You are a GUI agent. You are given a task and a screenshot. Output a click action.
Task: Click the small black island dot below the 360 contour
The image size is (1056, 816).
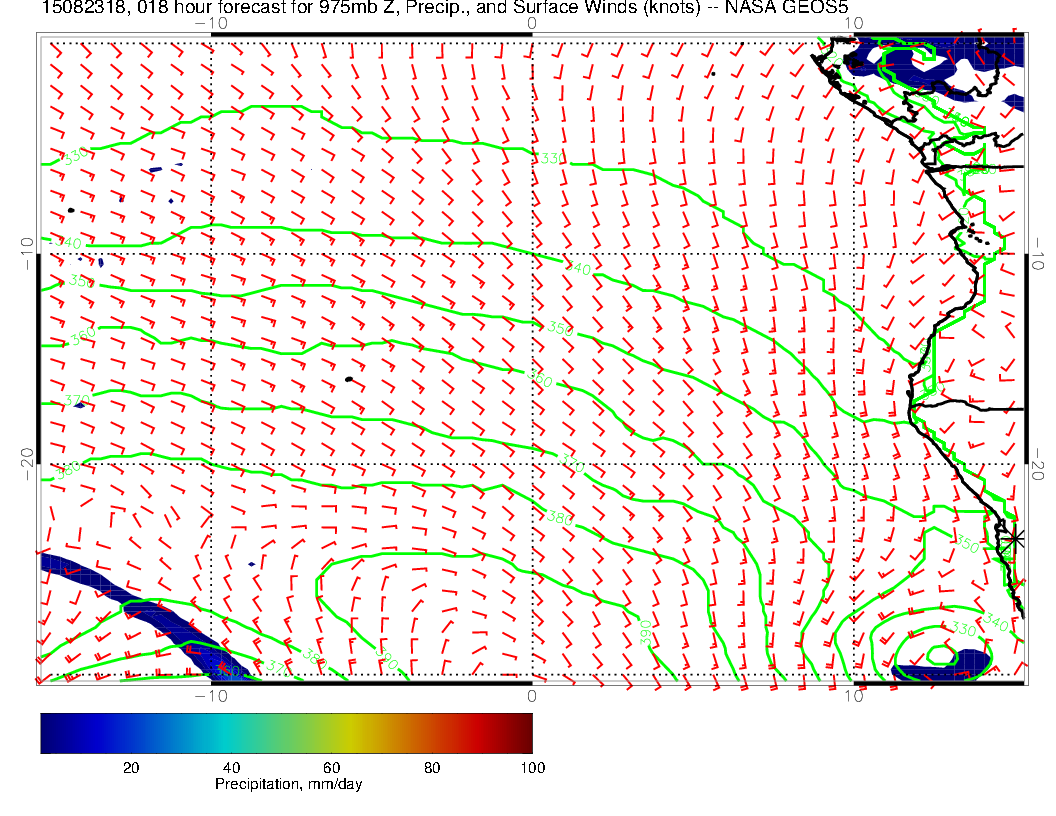click(348, 379)
